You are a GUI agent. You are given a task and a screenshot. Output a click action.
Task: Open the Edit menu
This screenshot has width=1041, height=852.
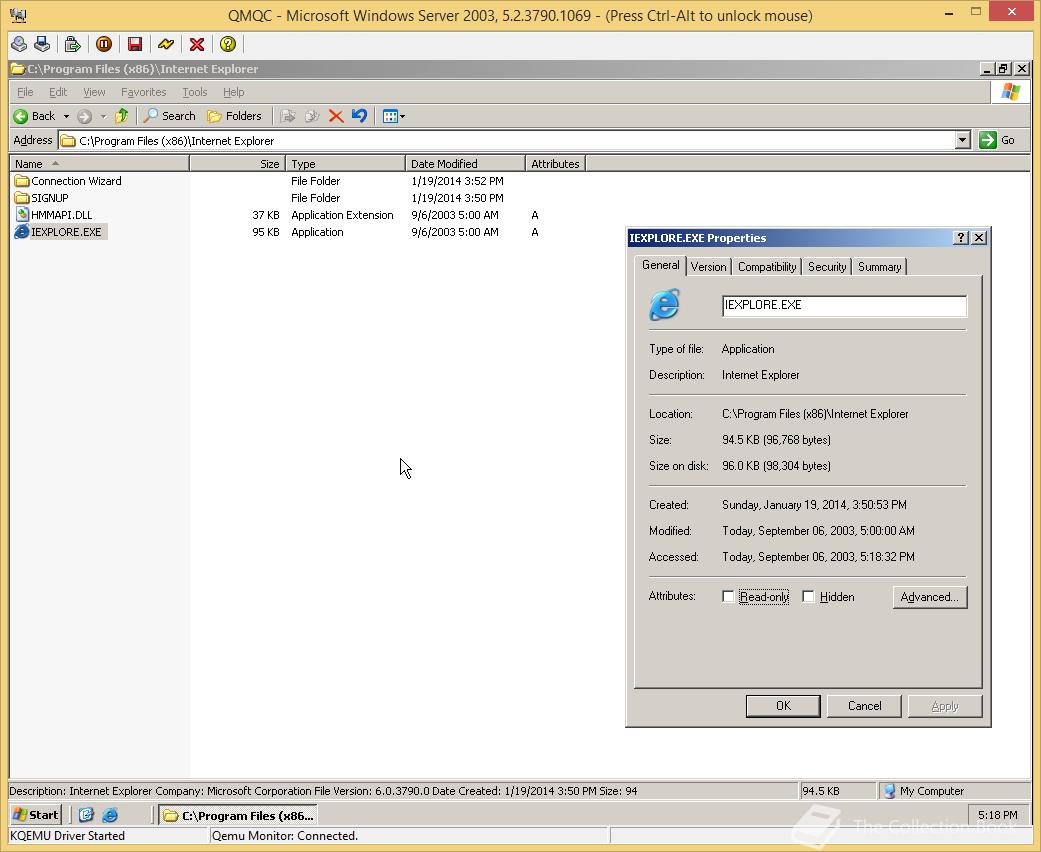[58, 92]
